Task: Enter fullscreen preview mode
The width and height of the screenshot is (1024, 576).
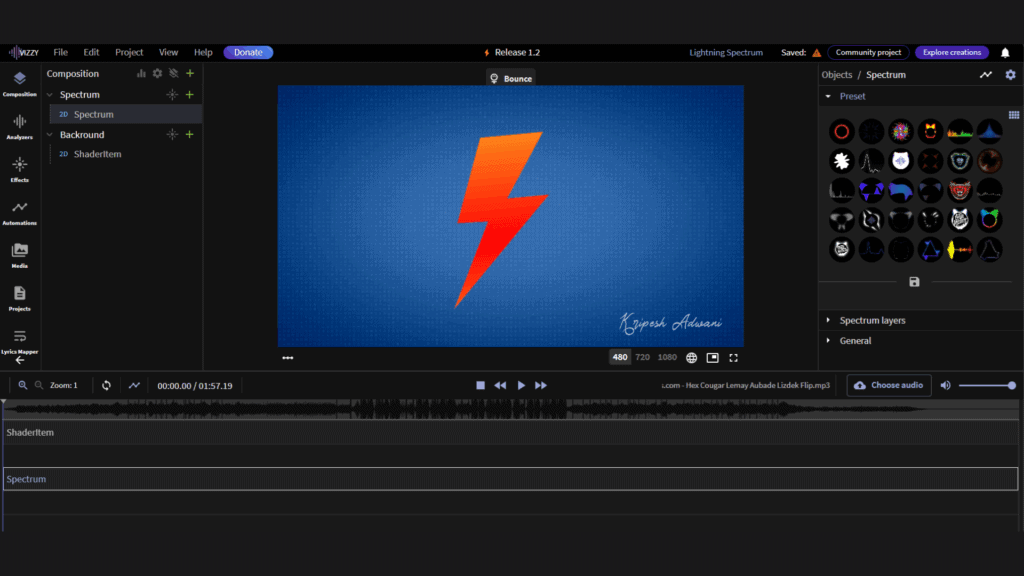Action: coord(734,357)
